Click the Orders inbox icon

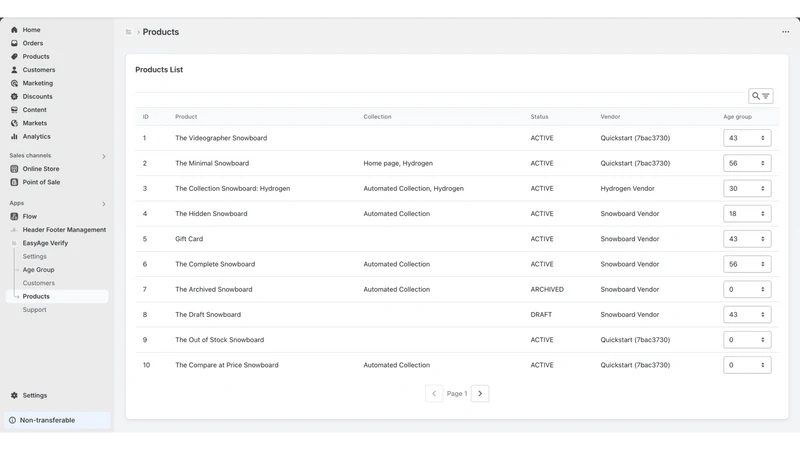(x=14, y=43)
